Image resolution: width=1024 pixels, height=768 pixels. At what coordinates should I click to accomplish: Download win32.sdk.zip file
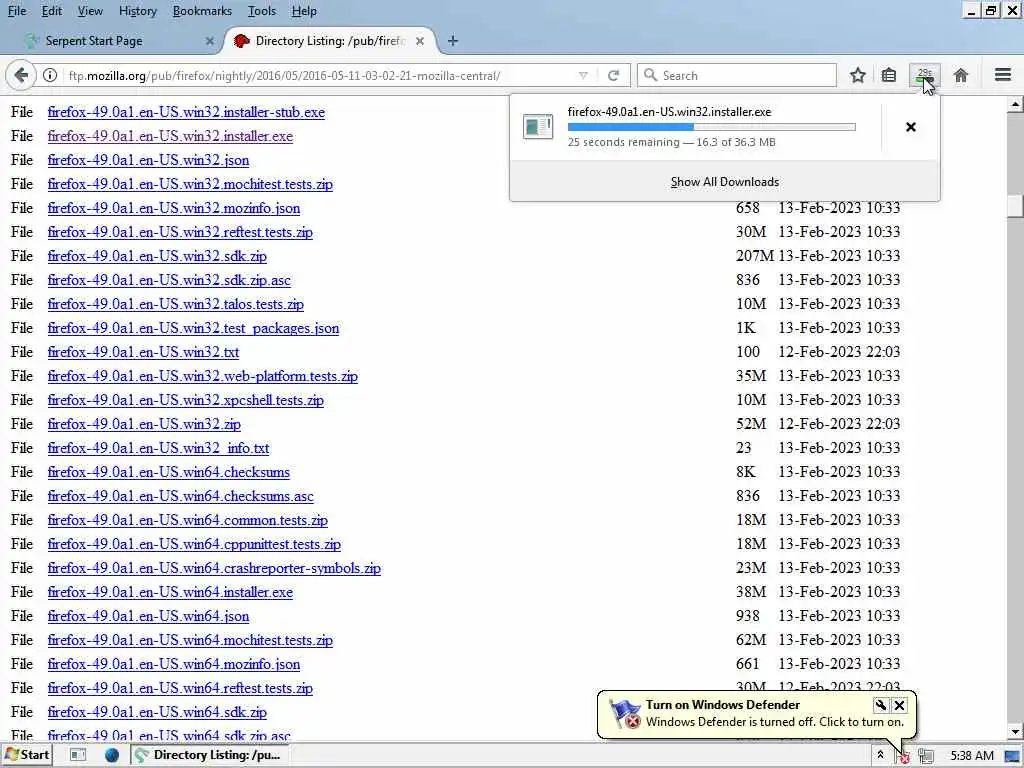(157, 256)
